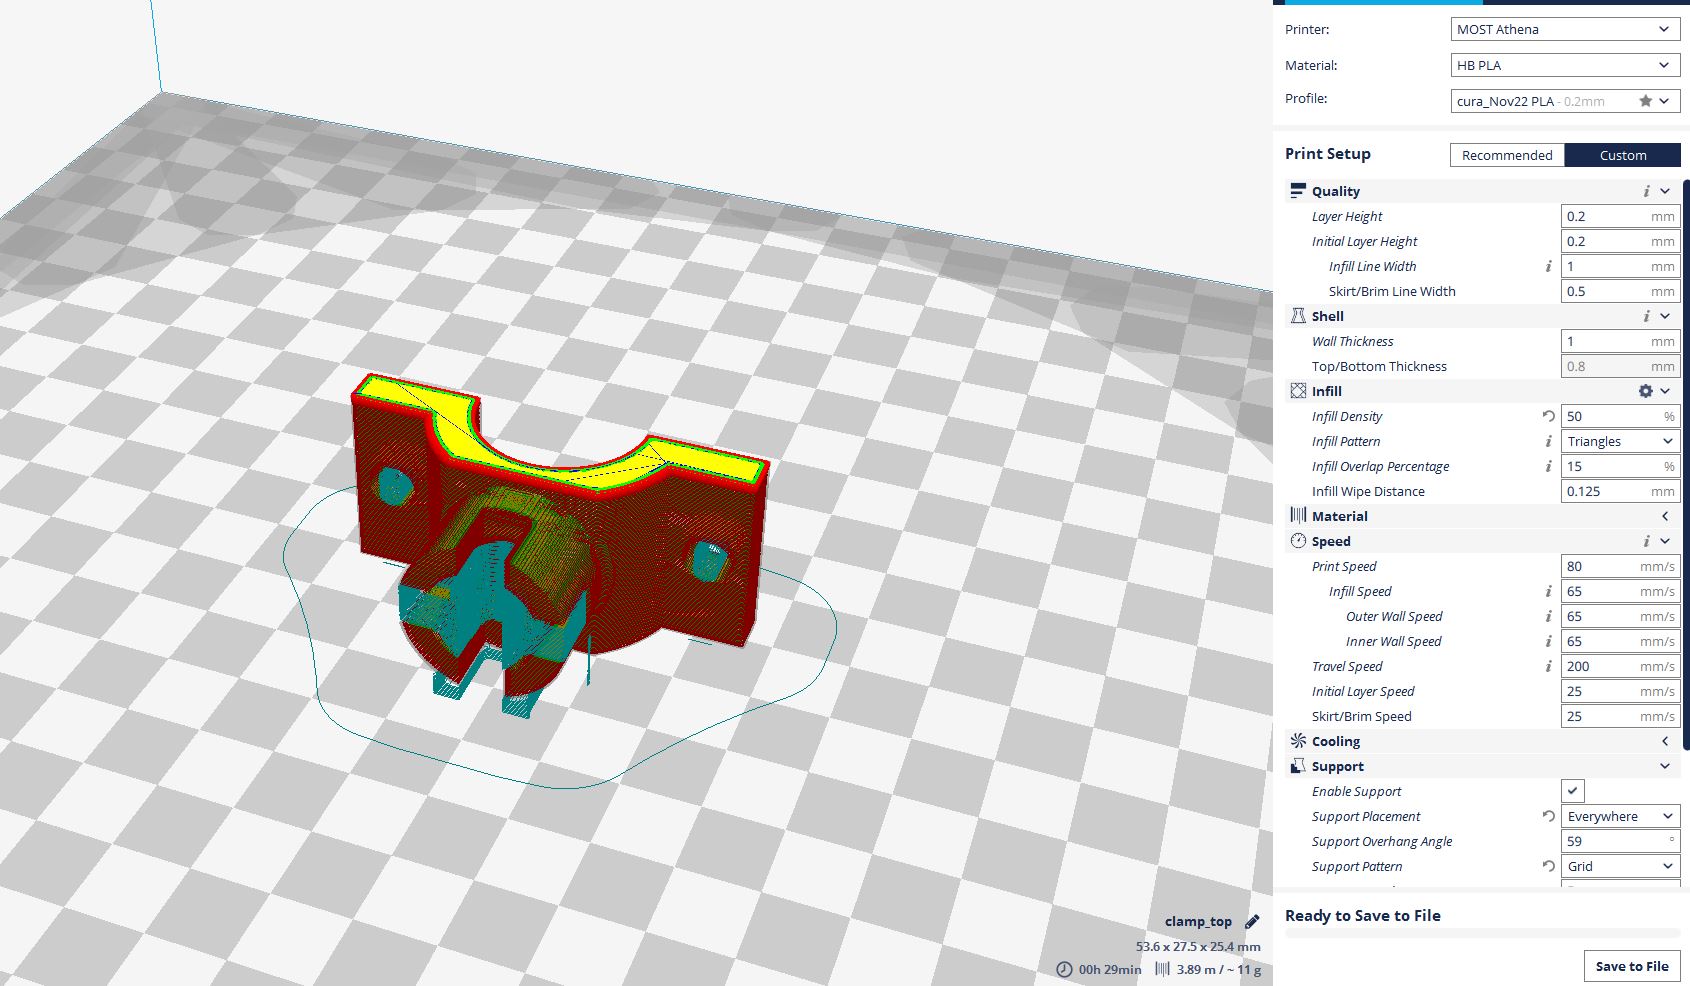Uncheck the Enable Support checkbox

(x=1573, y=791)
